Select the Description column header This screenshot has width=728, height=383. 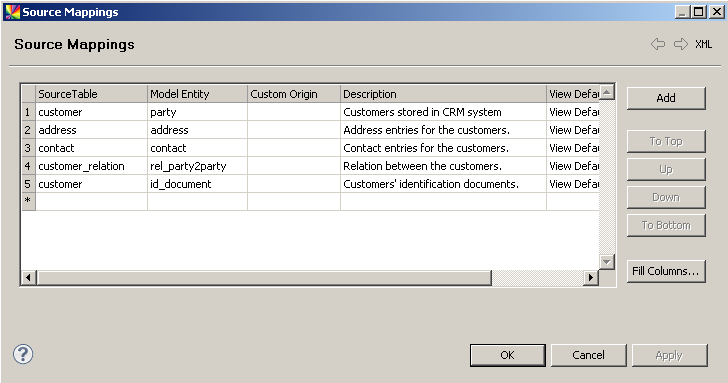(443, 94)
